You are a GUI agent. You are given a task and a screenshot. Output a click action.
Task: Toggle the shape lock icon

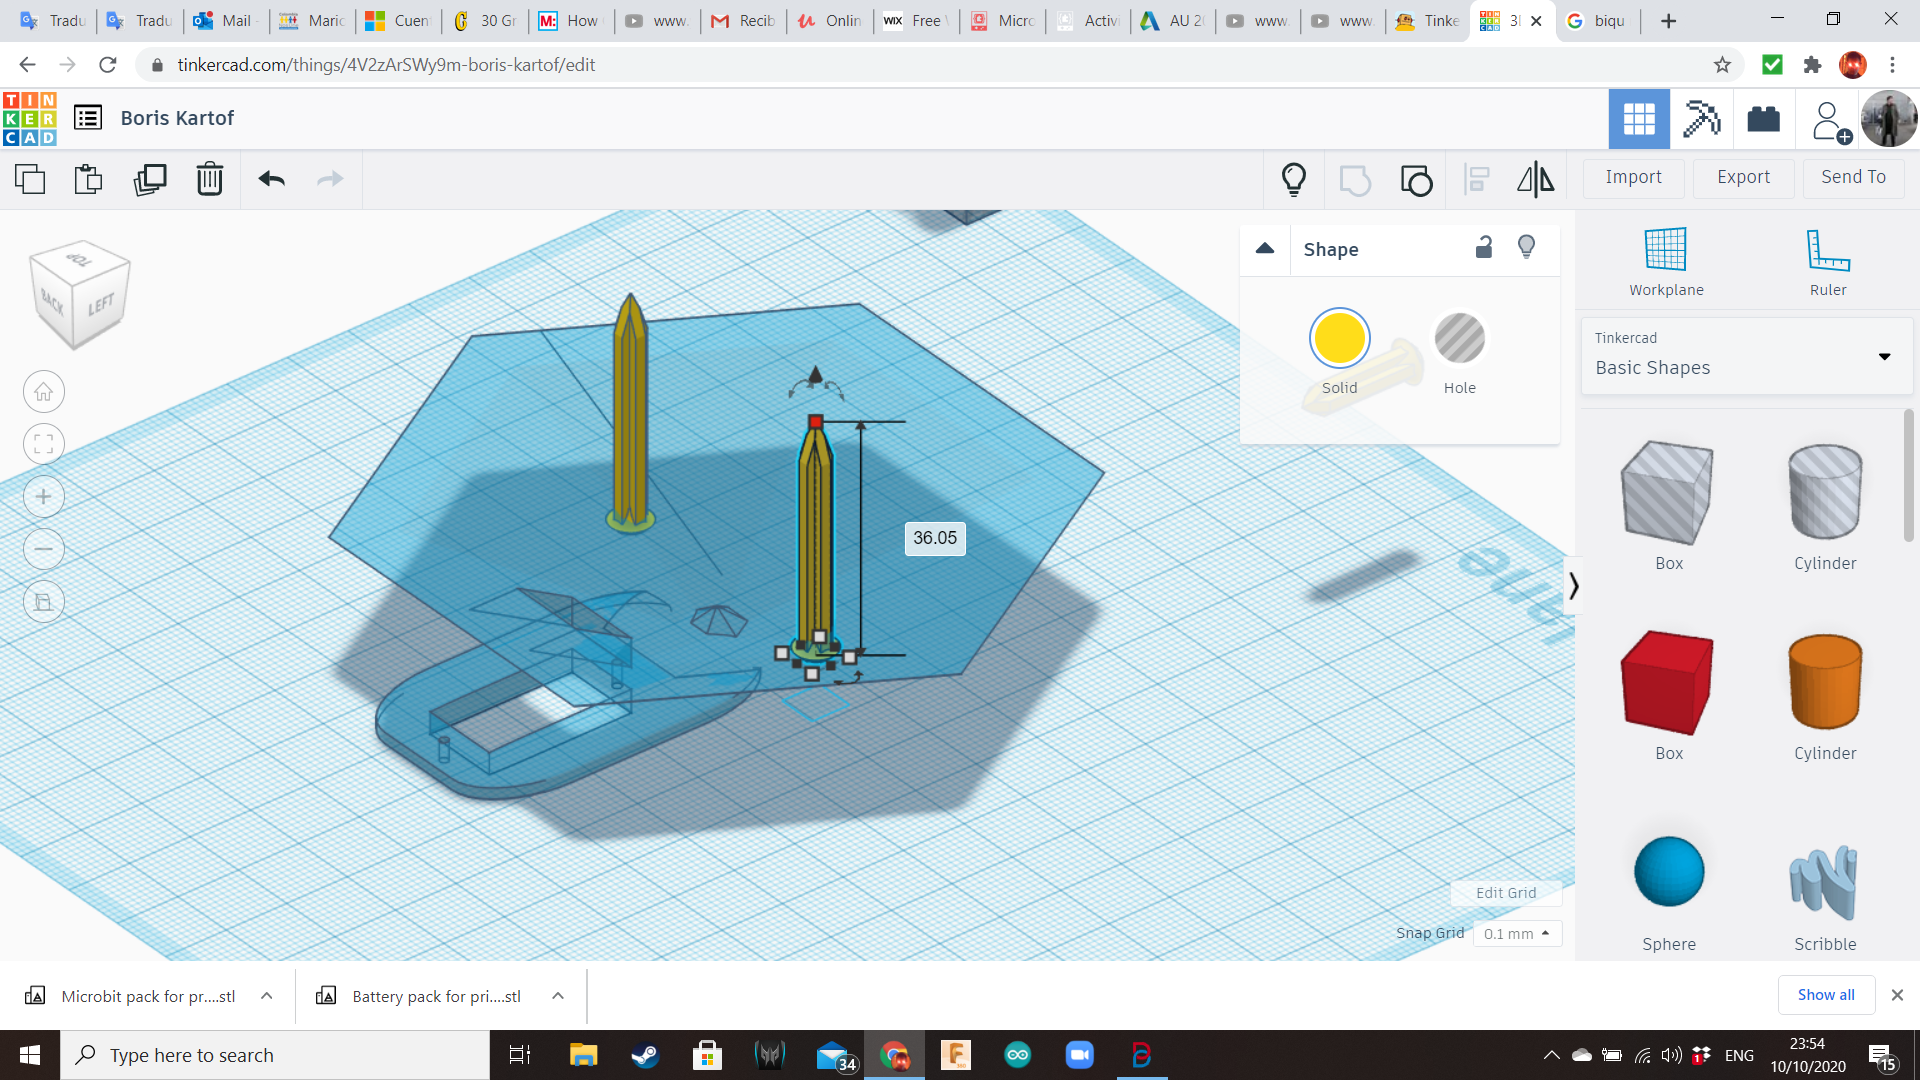click(1484, 248)
